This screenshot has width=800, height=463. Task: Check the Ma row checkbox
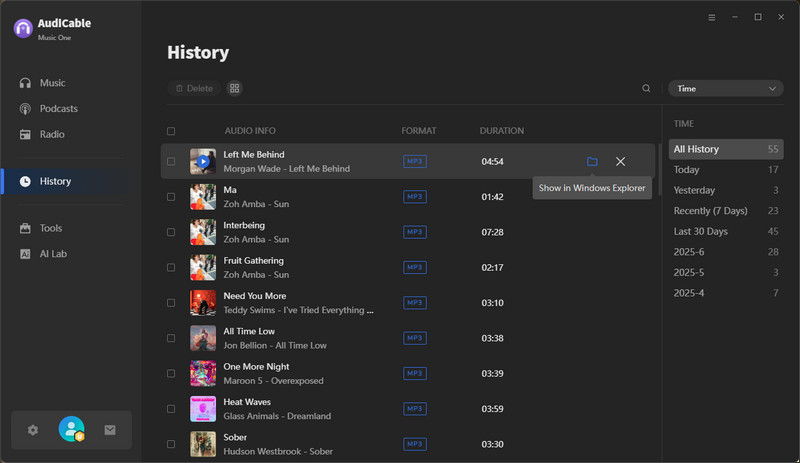coord(171,197)
